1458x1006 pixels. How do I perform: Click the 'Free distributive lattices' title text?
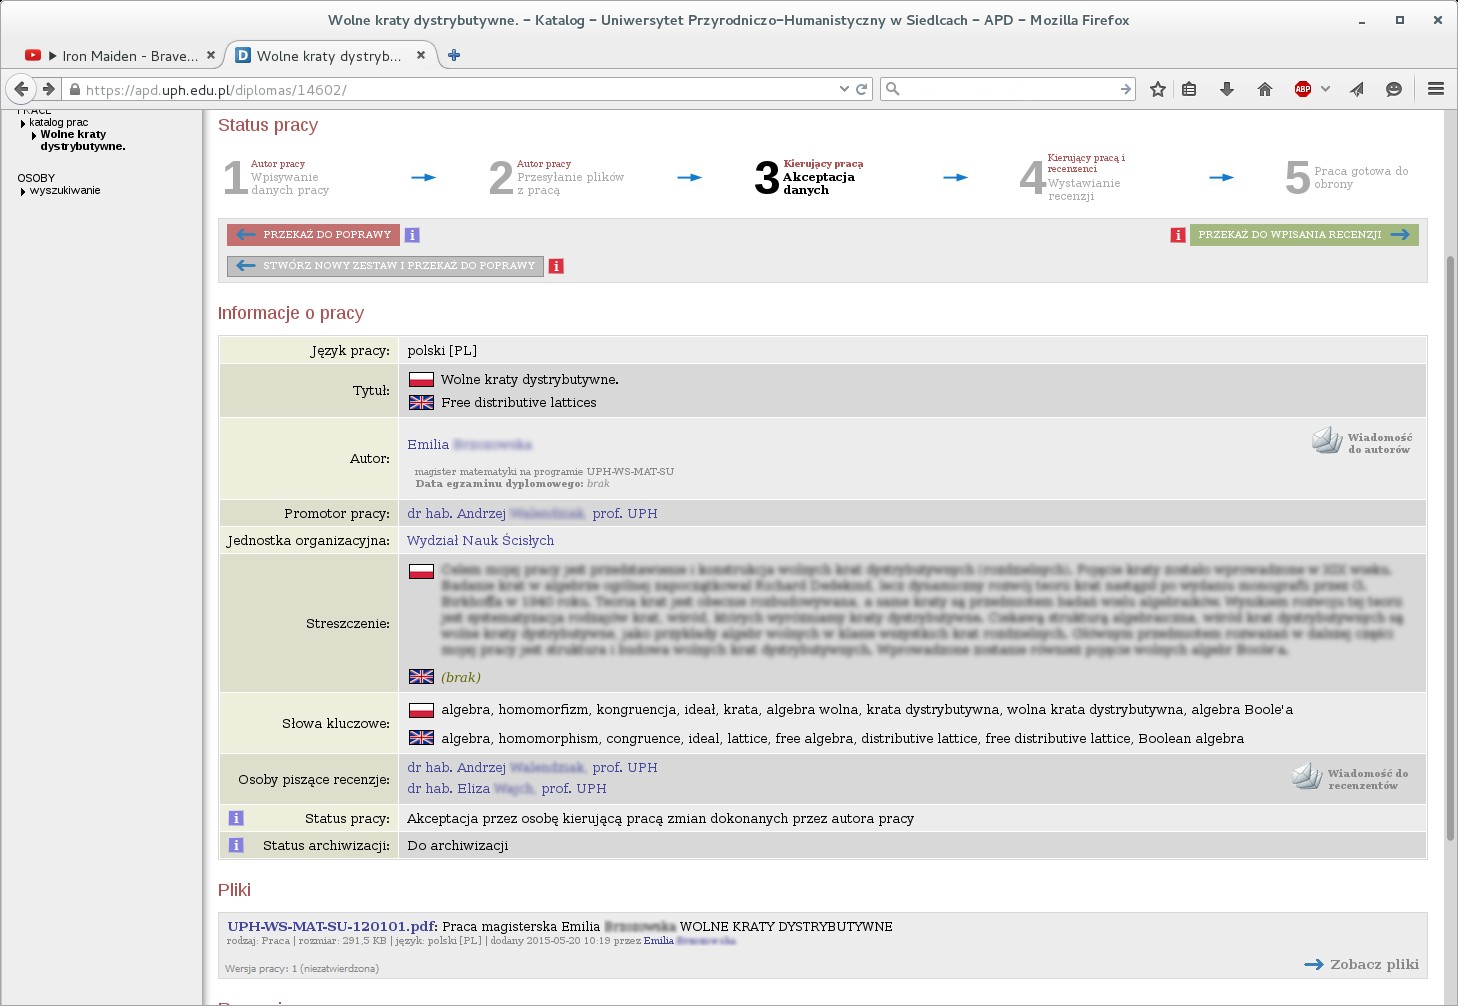[519, 402]
